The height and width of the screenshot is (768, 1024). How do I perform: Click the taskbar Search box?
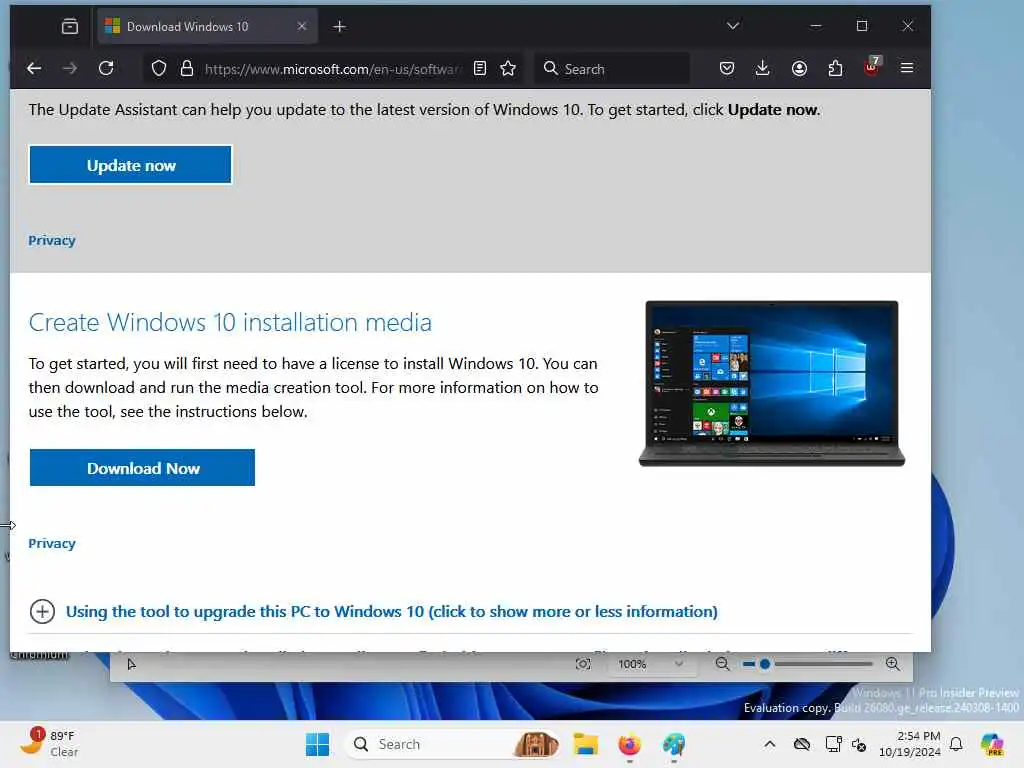pyautogui.click(x=452, y=744)
